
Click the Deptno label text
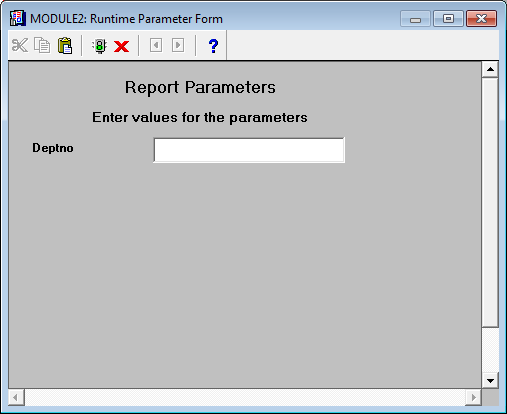click(53, 148)
